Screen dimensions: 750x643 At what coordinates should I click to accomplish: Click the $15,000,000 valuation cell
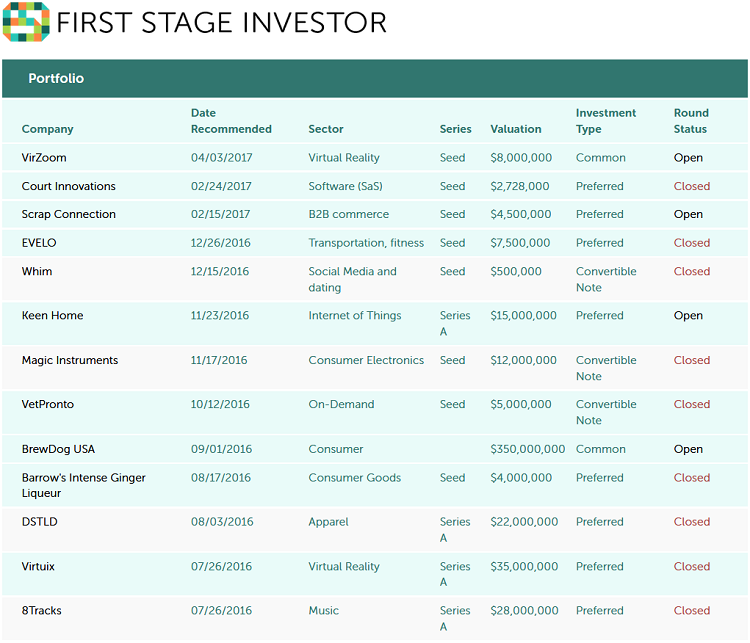point(523,315)
